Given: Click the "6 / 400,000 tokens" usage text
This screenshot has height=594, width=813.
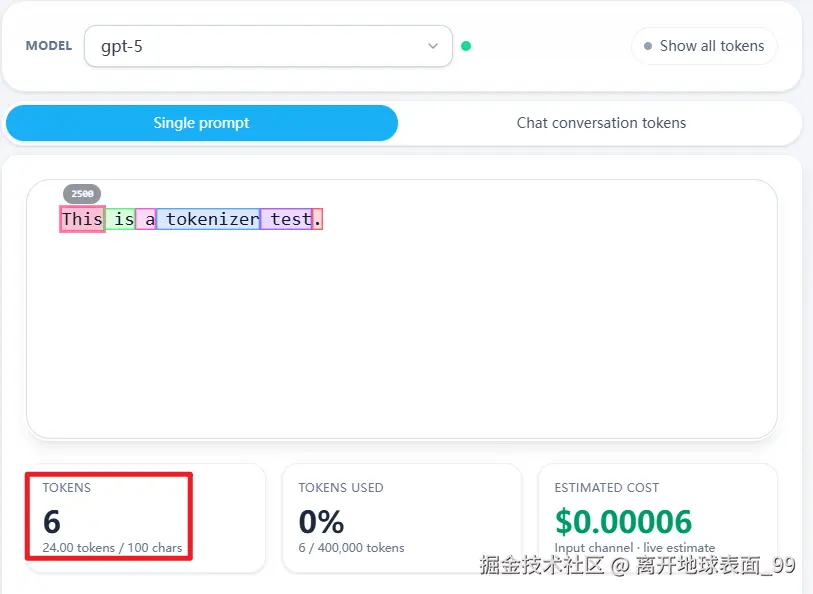Looking at the screenshot, I should pyautogui.click(x=351, y=548).
